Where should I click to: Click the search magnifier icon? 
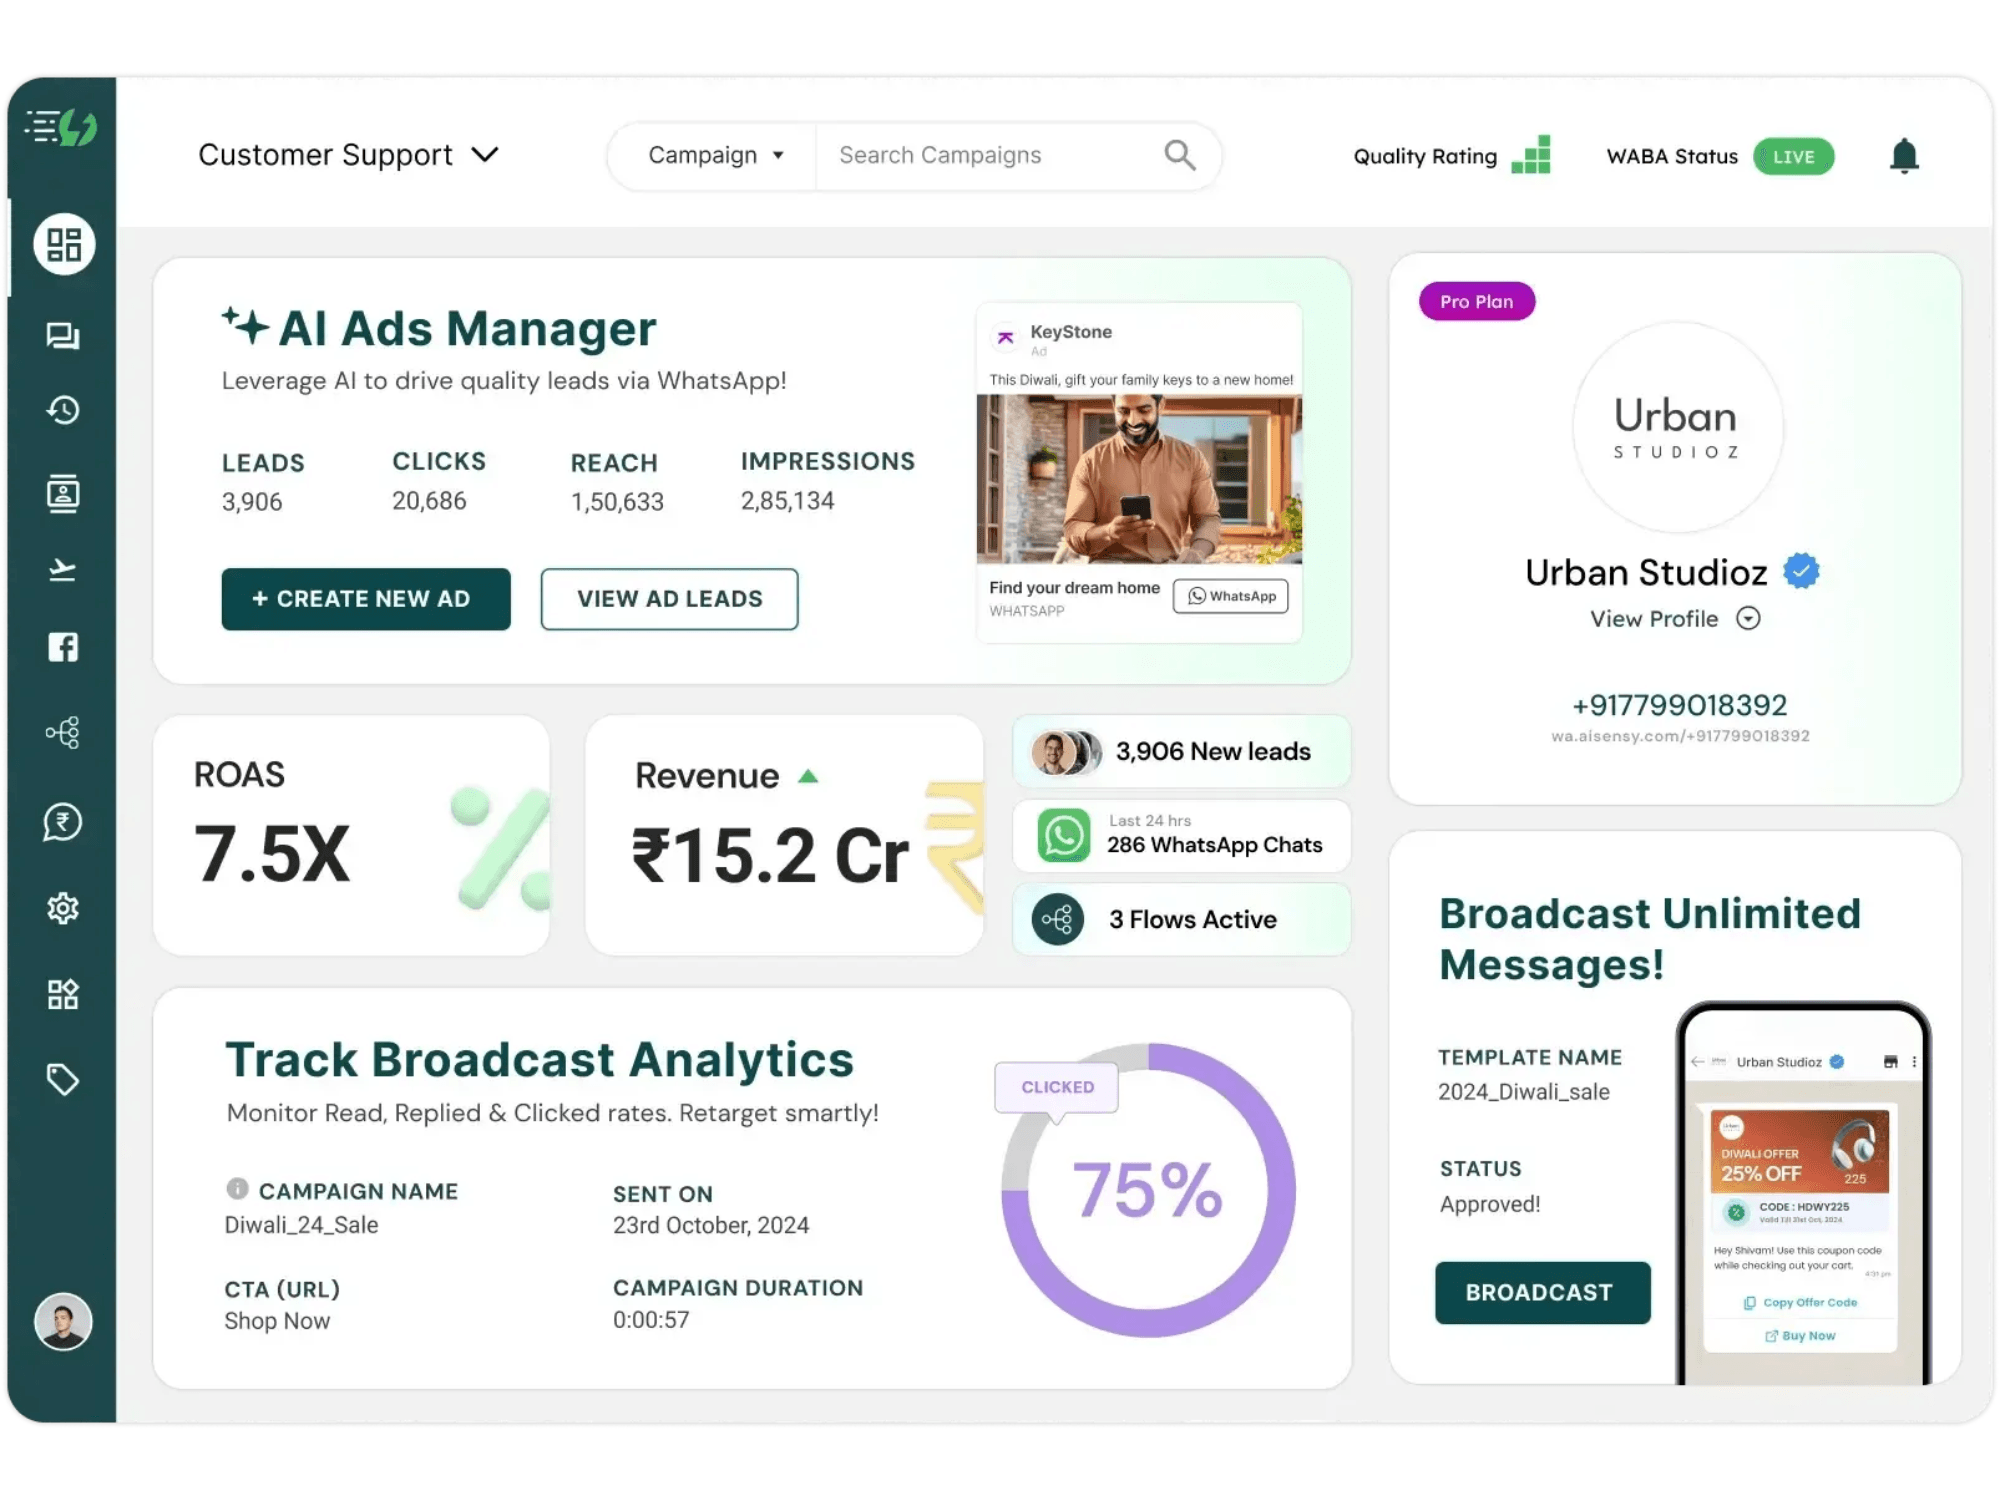click(1179, 155)
